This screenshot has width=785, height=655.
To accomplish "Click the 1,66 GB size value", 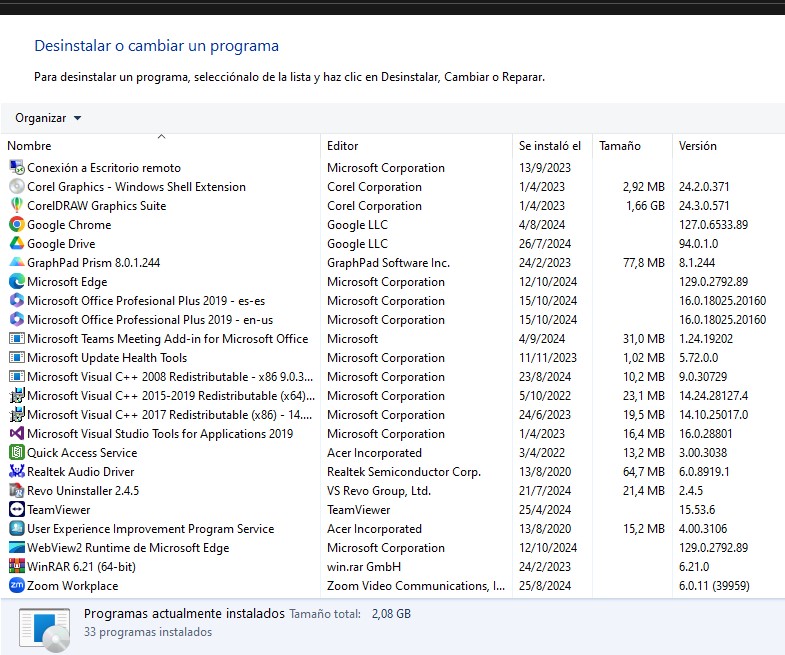I will point(645,206).
